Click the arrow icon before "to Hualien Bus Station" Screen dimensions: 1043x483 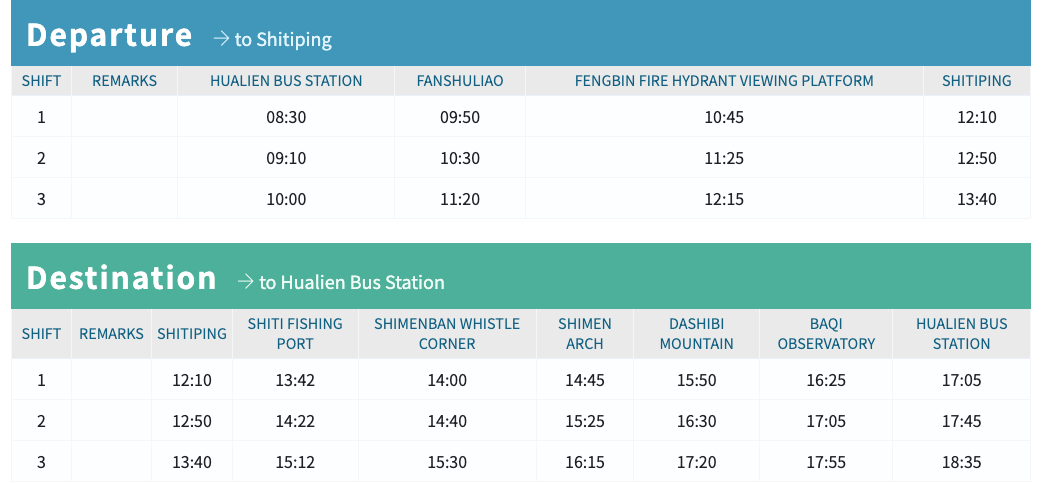pyautogui.click(x=245, y=282)
